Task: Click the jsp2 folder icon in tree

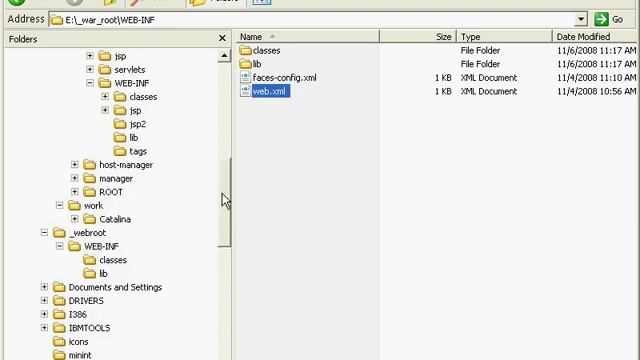Action: 120,124
